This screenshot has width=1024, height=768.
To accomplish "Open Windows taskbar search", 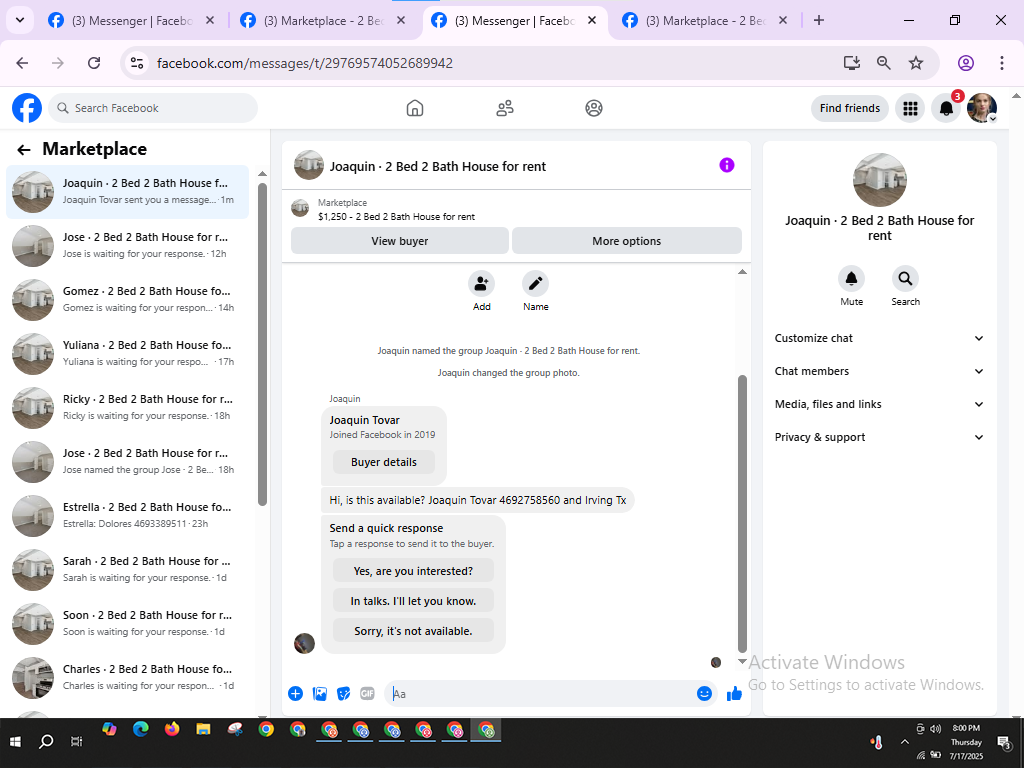I will [46, 741].
